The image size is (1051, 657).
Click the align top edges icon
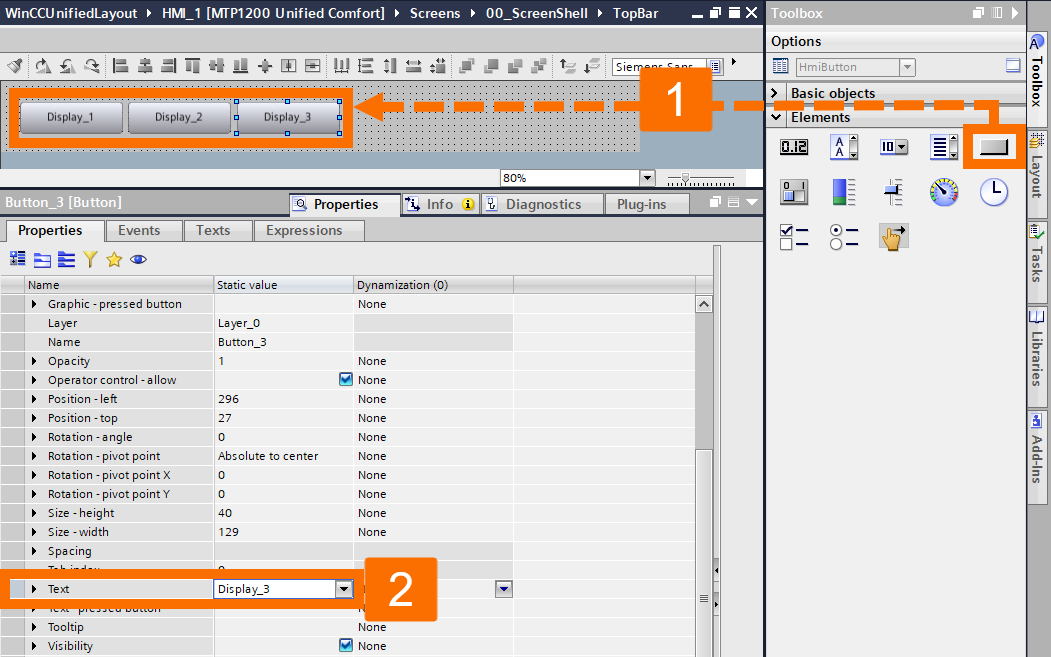192,66
